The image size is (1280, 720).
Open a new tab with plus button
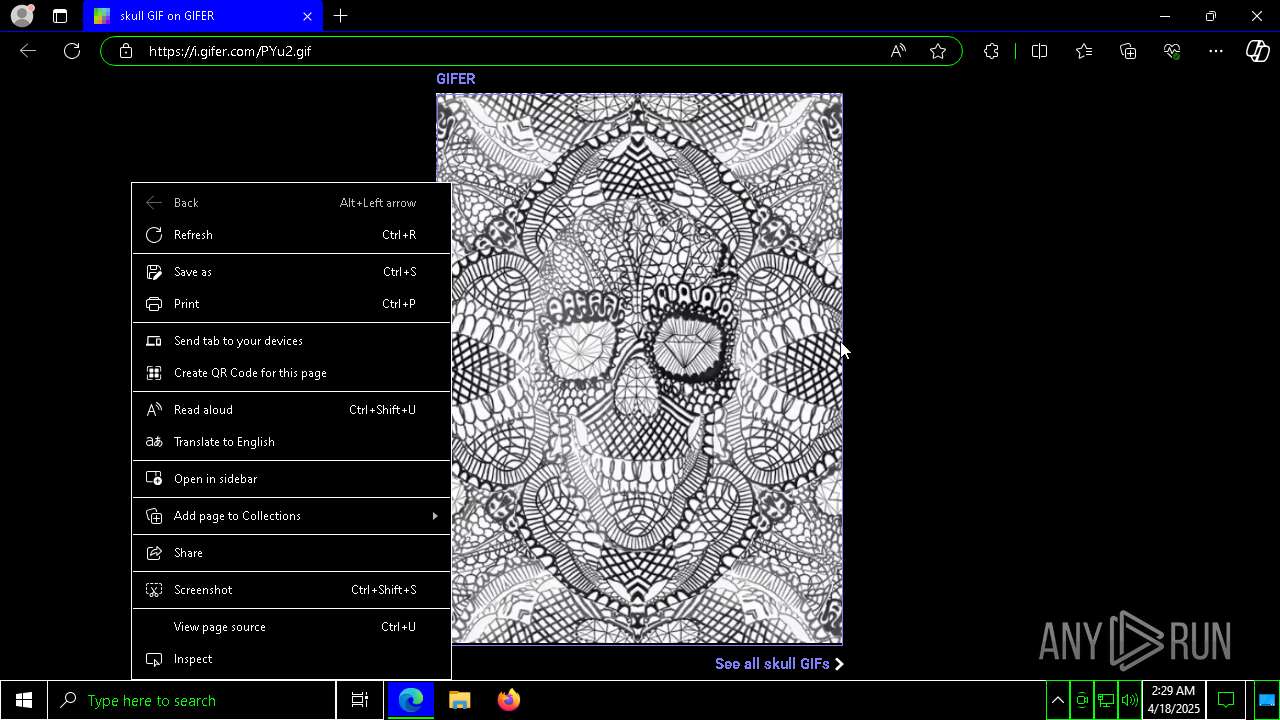(341, 16)
